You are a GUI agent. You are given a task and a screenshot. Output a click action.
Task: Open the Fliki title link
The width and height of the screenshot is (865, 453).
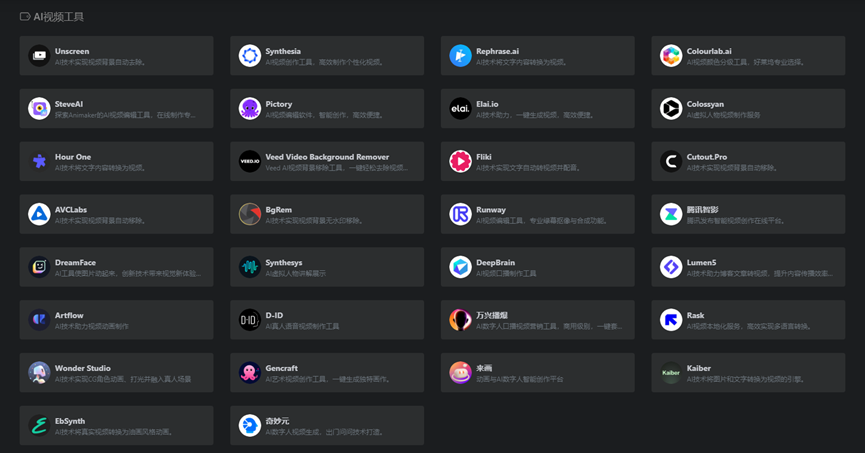tap(484, 157)
